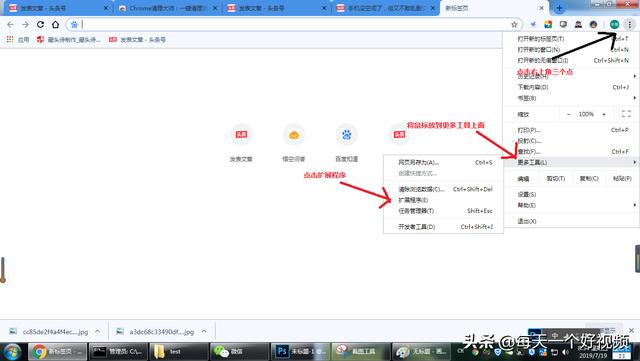Open the 悟空问答 shortcut tile
This screenshot has width=640, height=361.
pos(294,143)
